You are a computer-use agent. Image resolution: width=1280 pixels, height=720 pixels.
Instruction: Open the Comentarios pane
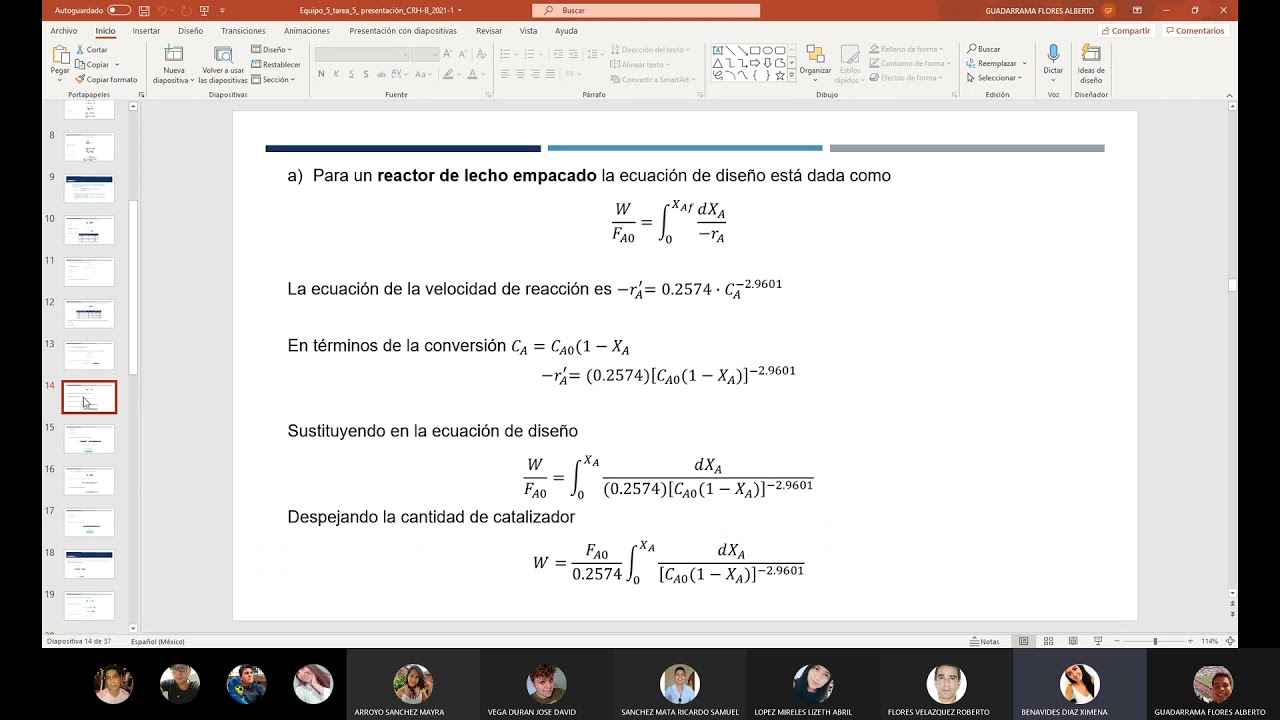[1194, 31]
